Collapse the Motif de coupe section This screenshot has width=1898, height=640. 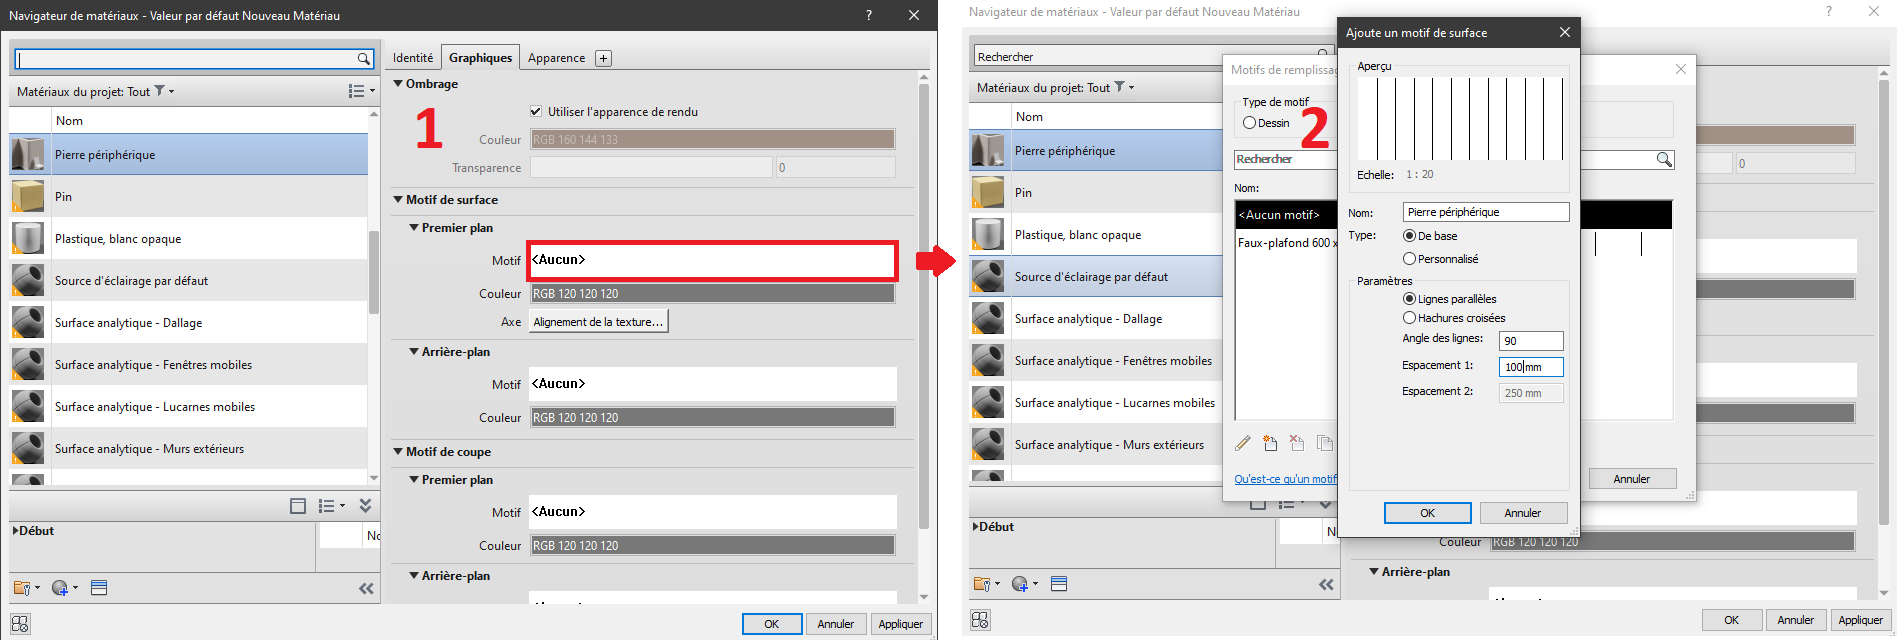(x=398, y=452)
